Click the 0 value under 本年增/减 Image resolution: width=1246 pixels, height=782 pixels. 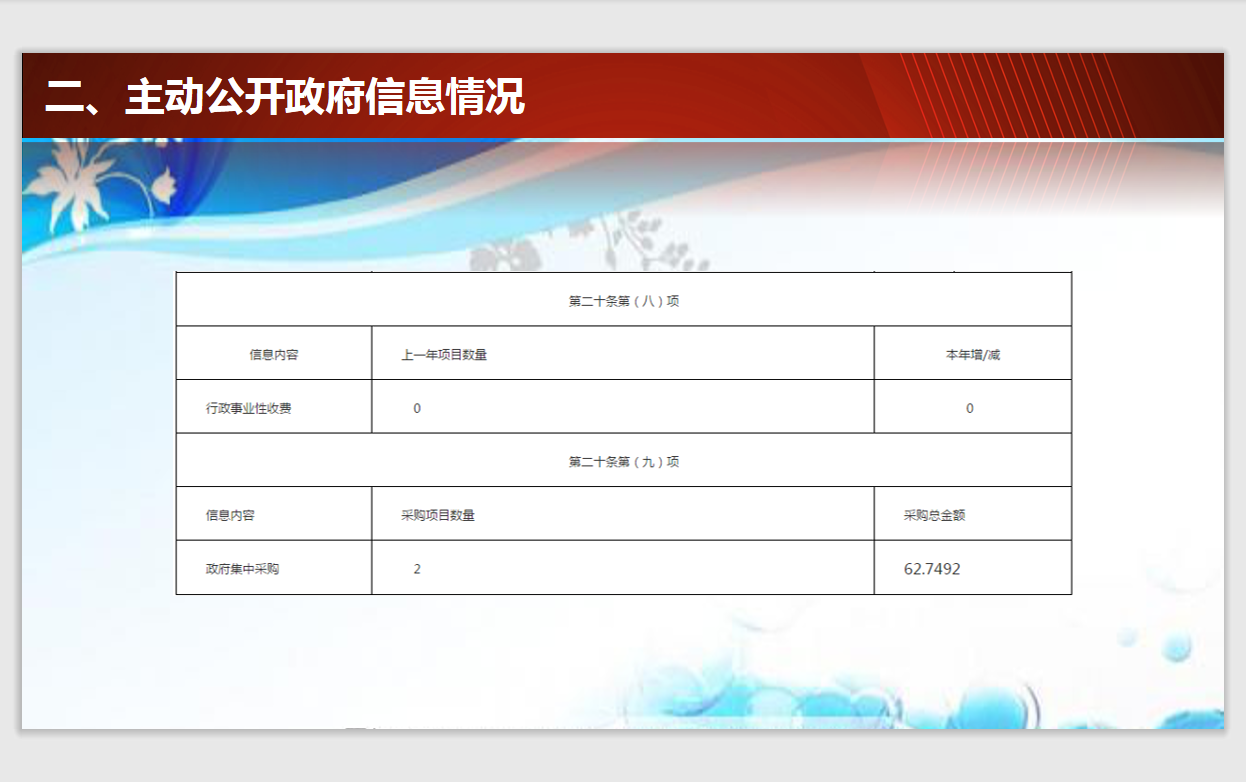(x=969, y=408)
